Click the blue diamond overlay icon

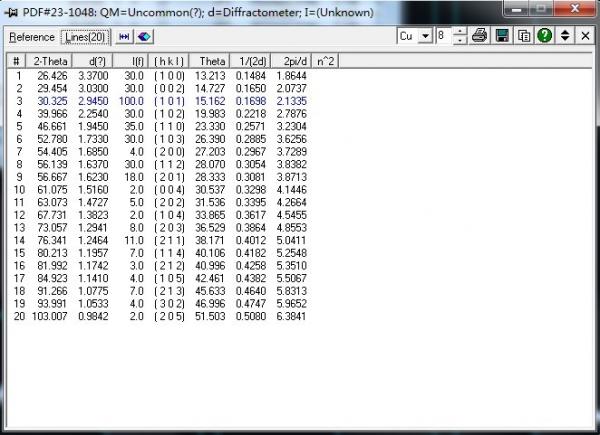[x=144, y=37]
